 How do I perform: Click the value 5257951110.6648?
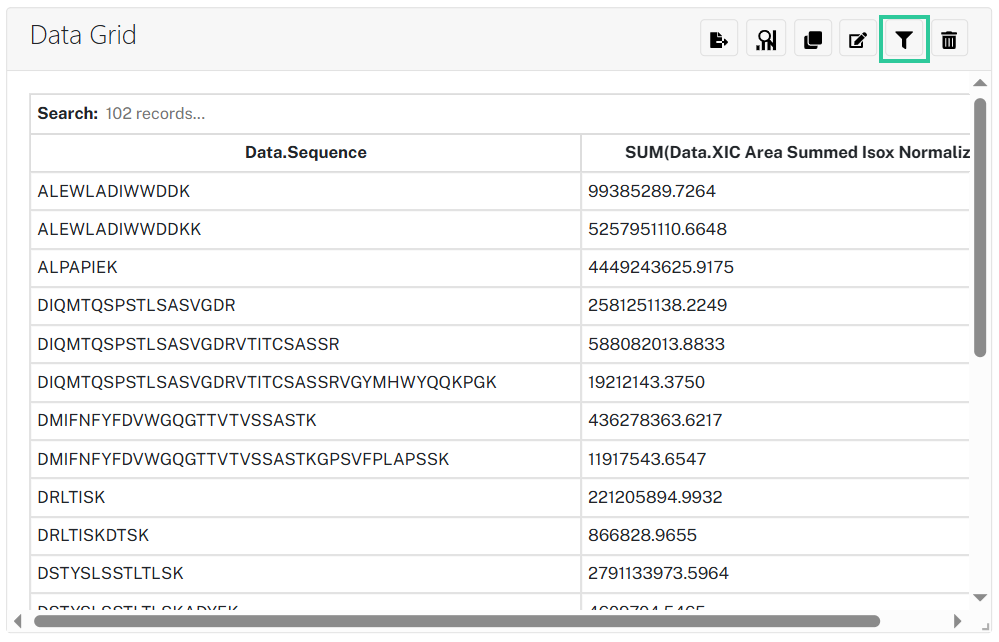[x=657, y=229]
